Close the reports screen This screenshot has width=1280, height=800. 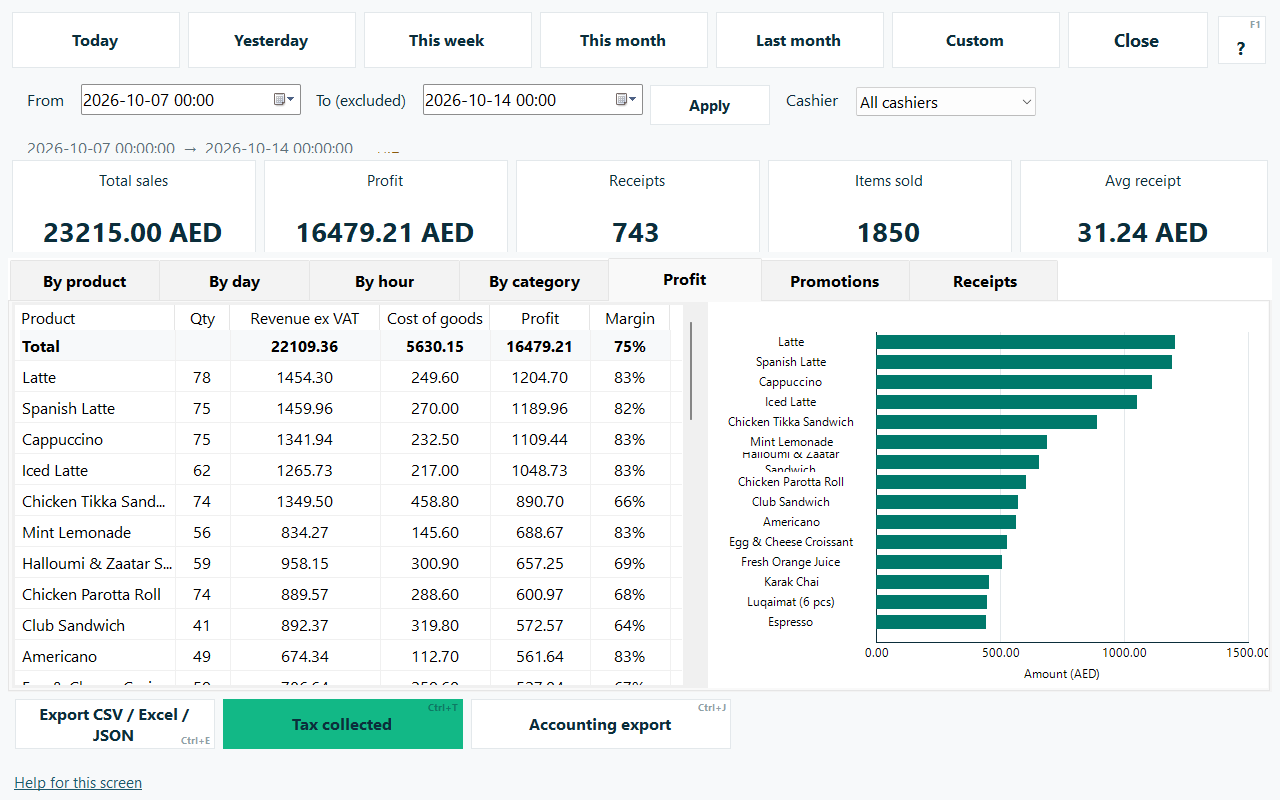[1138, 40]
